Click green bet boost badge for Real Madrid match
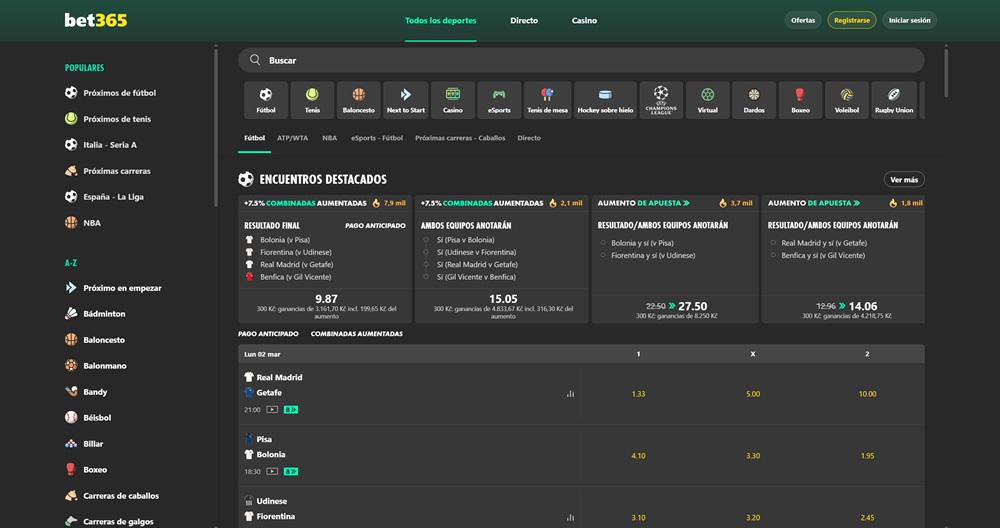 coord(291,409)
